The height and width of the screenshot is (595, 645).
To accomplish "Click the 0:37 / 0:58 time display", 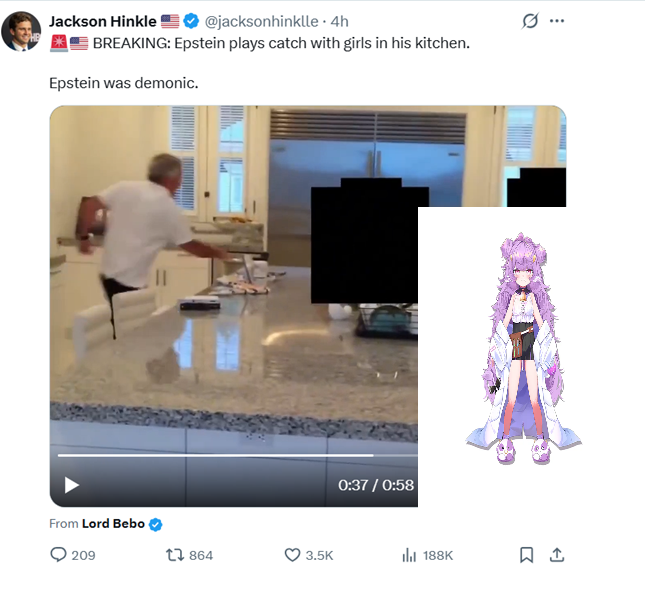I will tap(376, 485).
